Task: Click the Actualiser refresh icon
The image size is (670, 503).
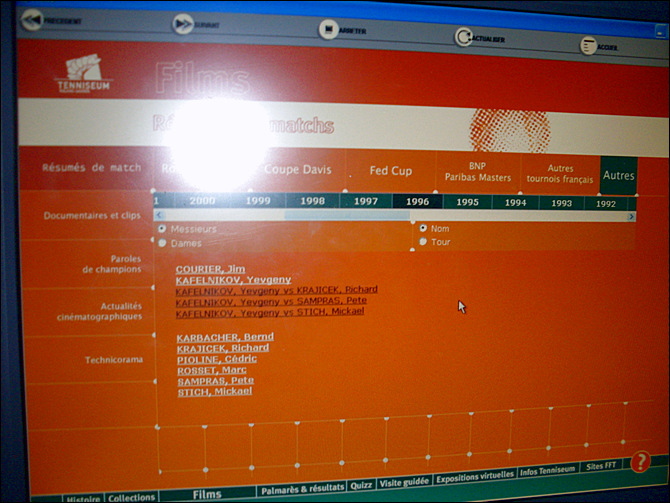Action: [463, 37]
